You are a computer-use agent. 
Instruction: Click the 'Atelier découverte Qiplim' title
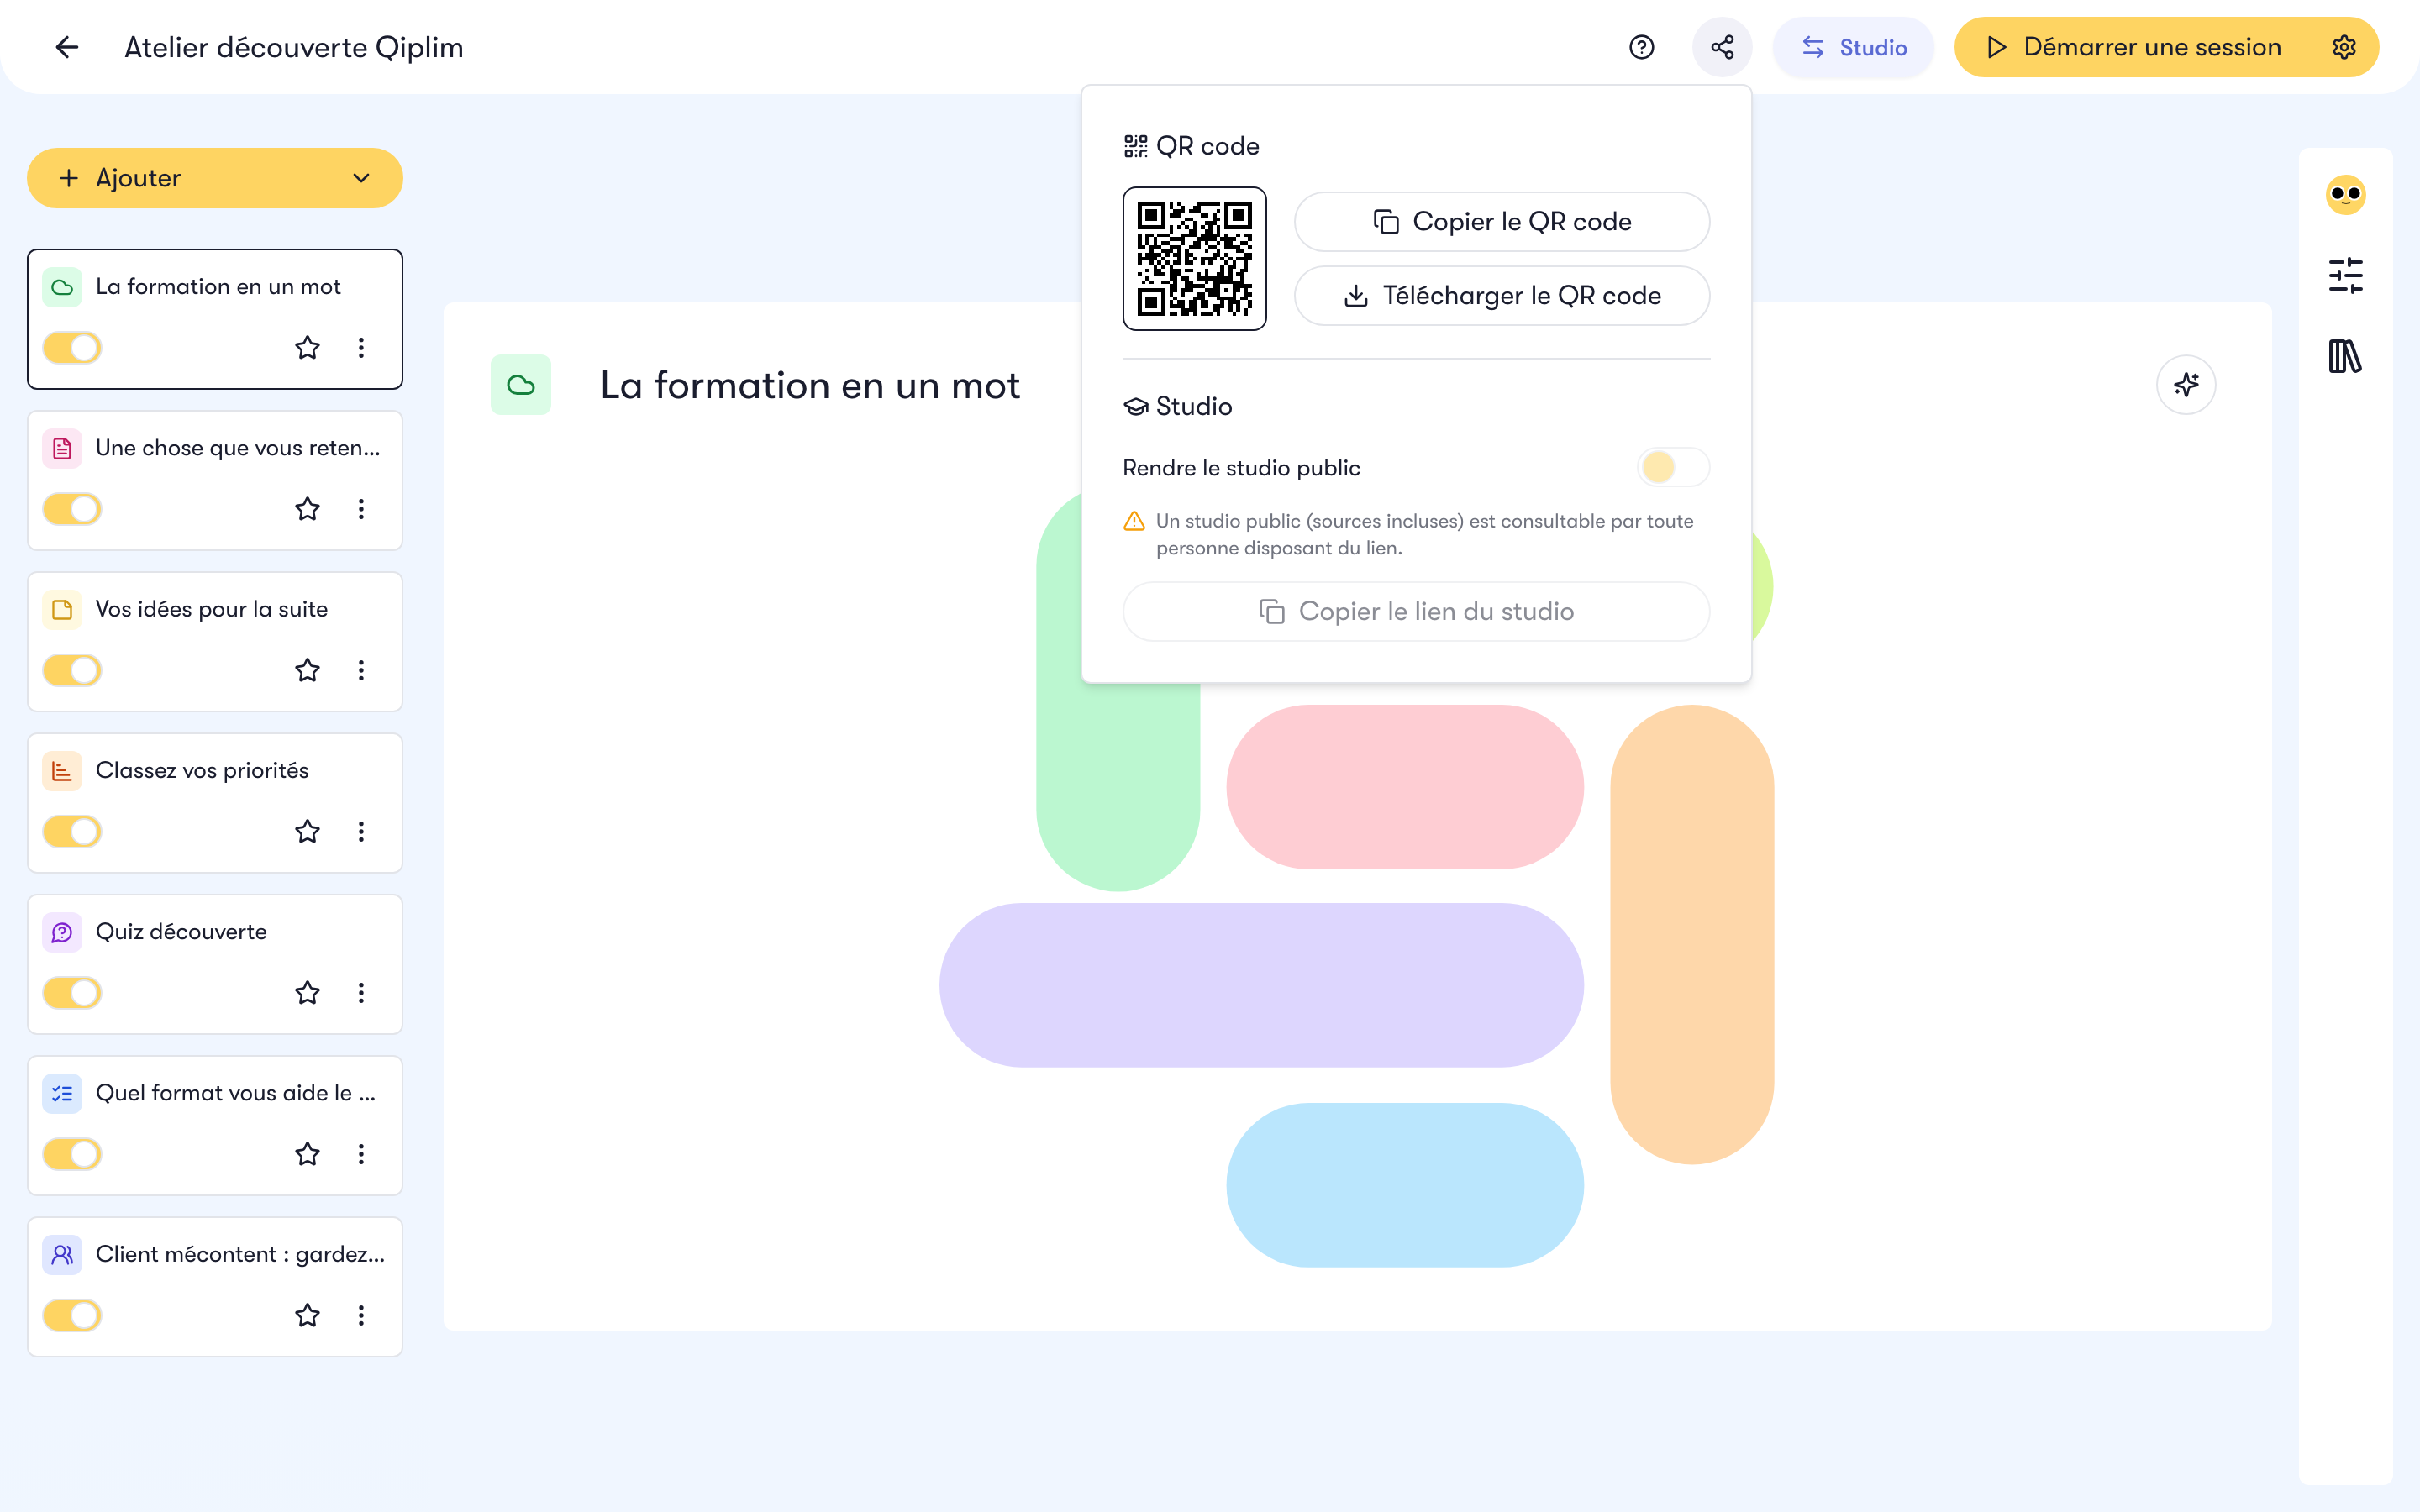[293, 47]
